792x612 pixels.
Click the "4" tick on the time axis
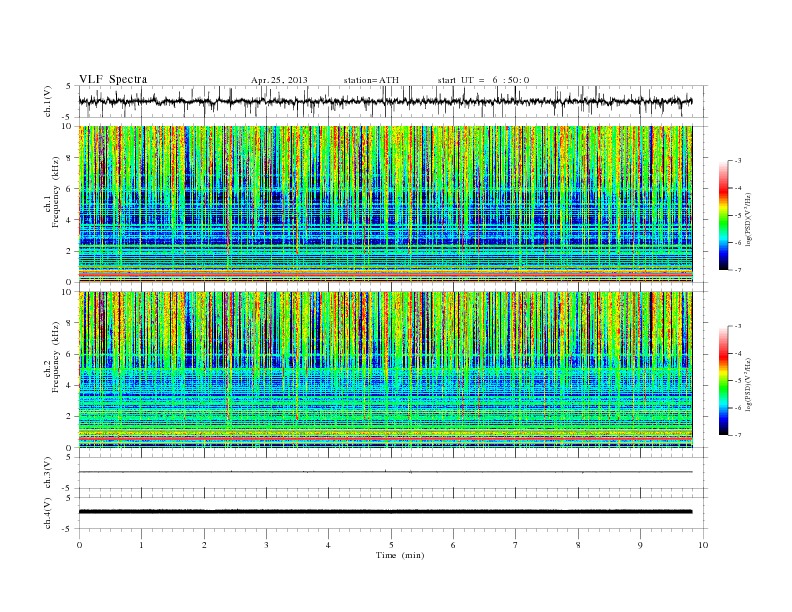click(x=328, y=545)
